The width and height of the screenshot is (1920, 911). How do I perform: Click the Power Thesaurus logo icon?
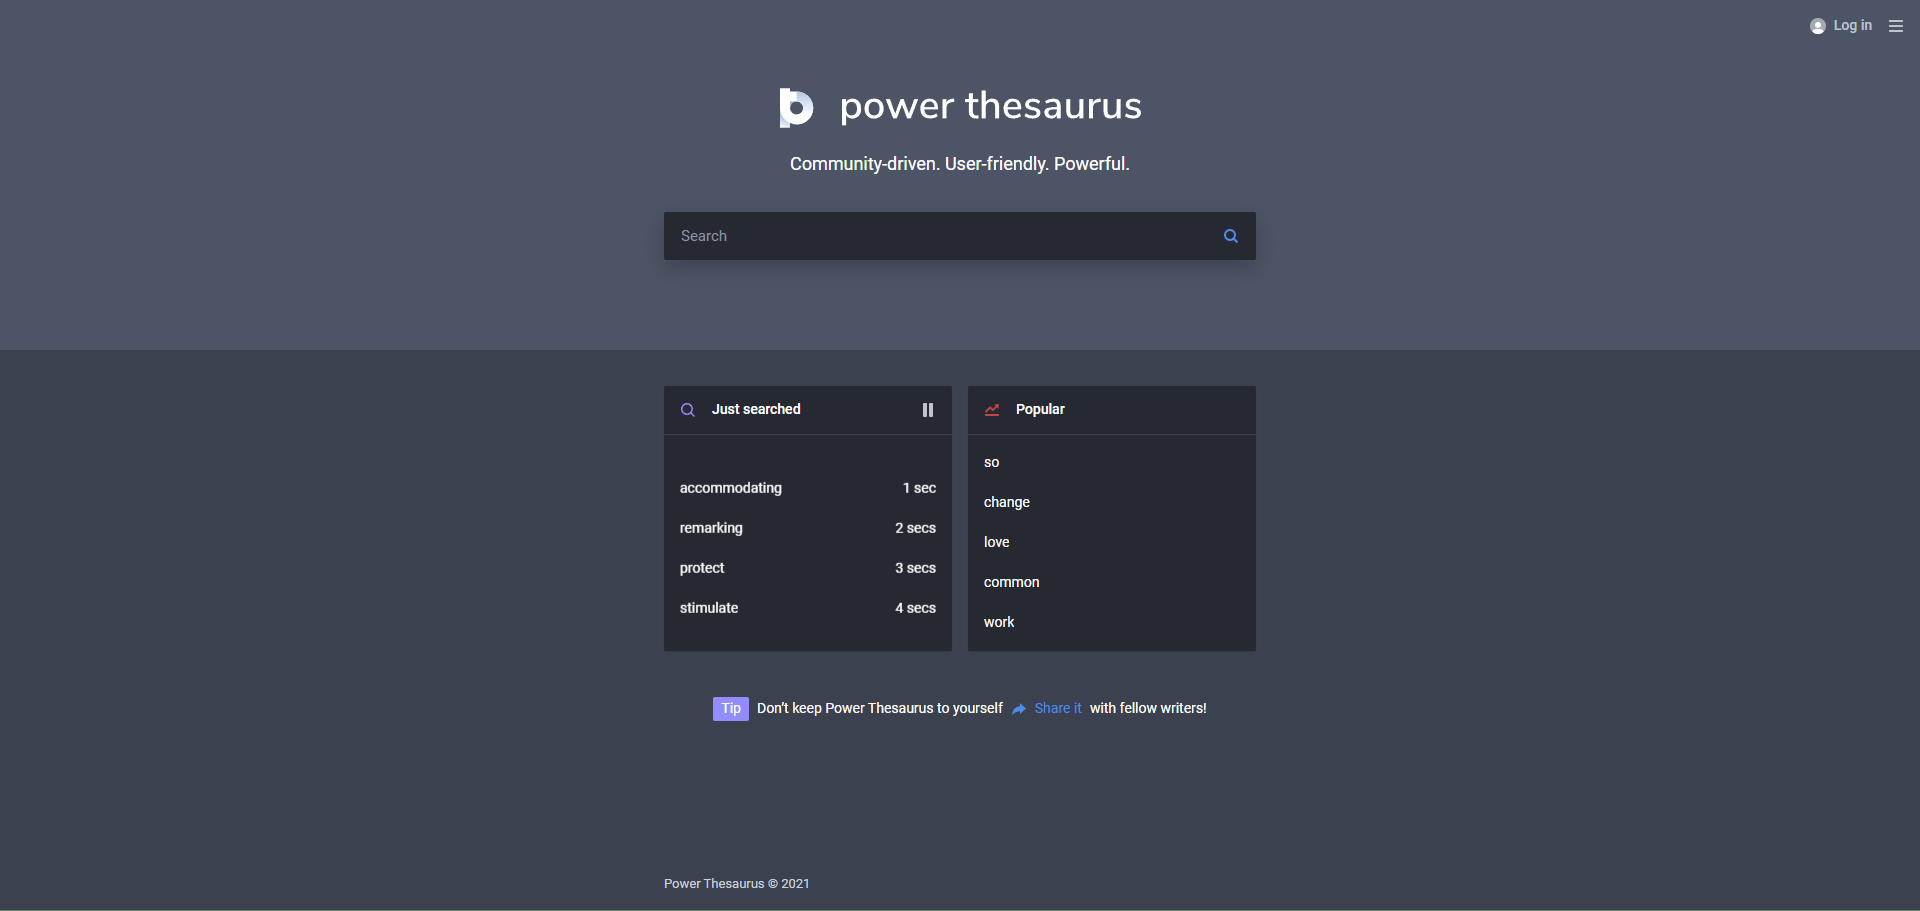click(797, 107)
